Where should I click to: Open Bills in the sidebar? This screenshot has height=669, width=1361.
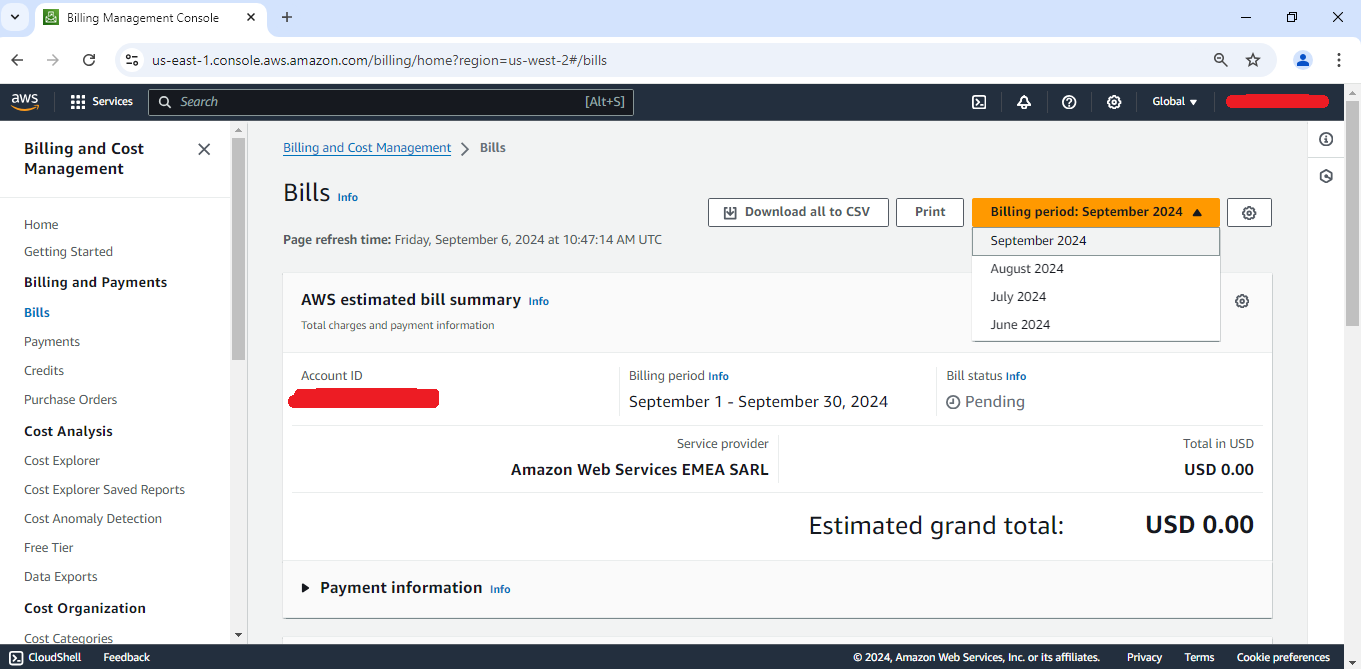(37, 313)
